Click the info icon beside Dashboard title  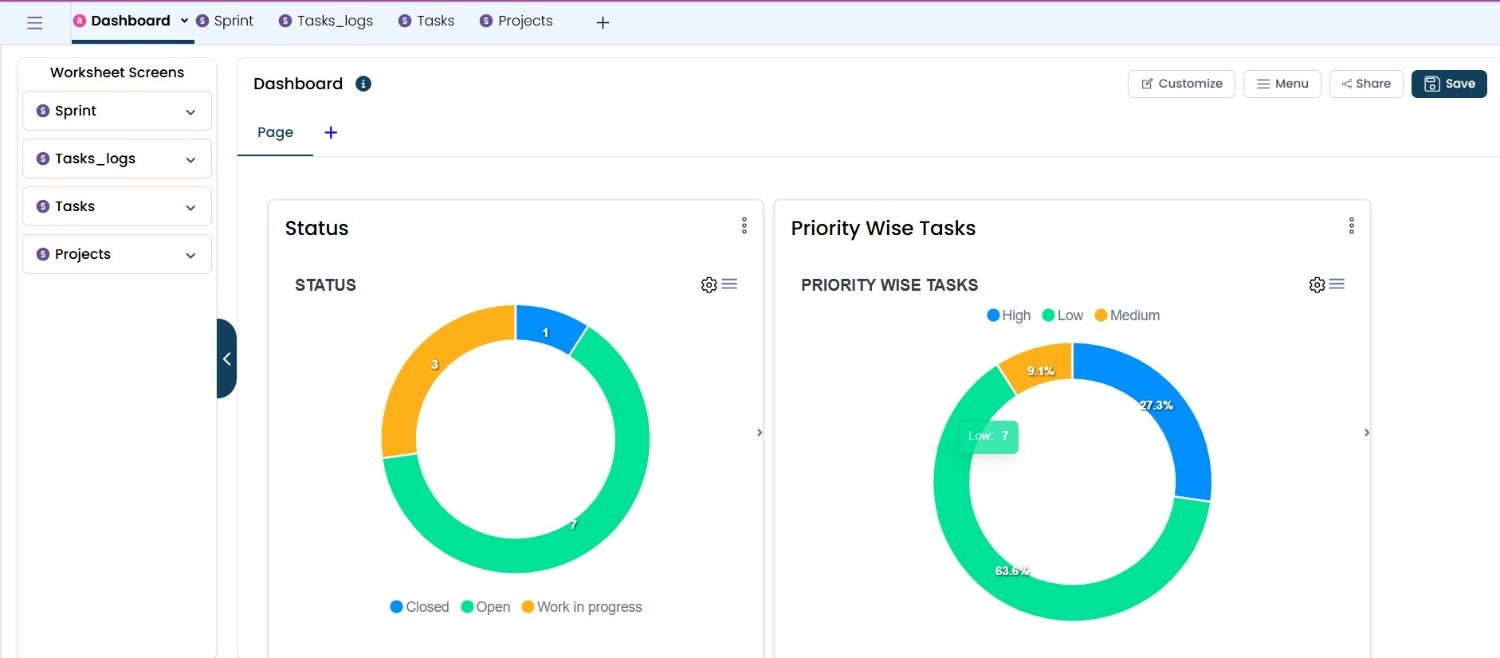363,84
